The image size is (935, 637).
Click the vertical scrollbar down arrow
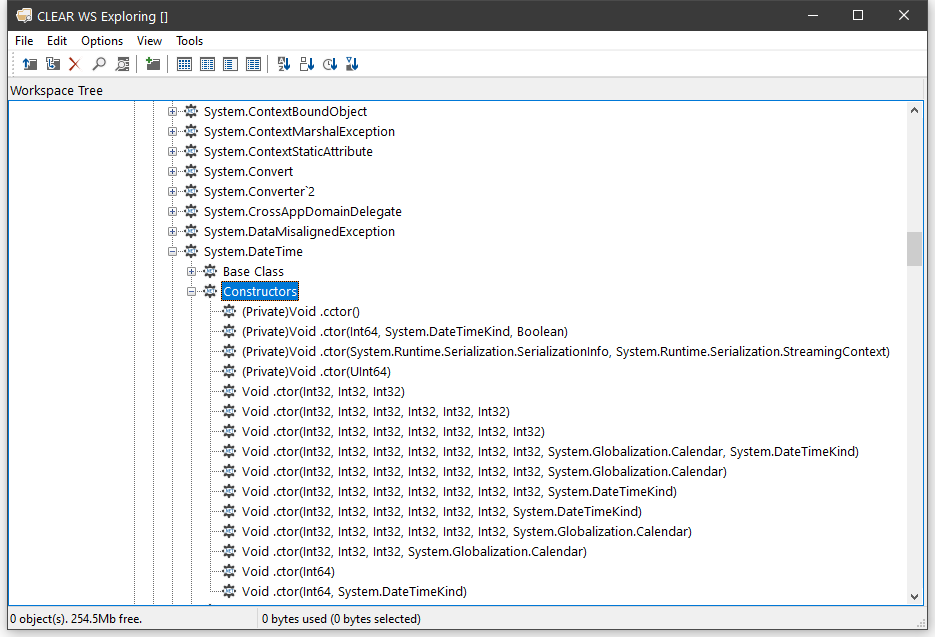pos(915,596)
